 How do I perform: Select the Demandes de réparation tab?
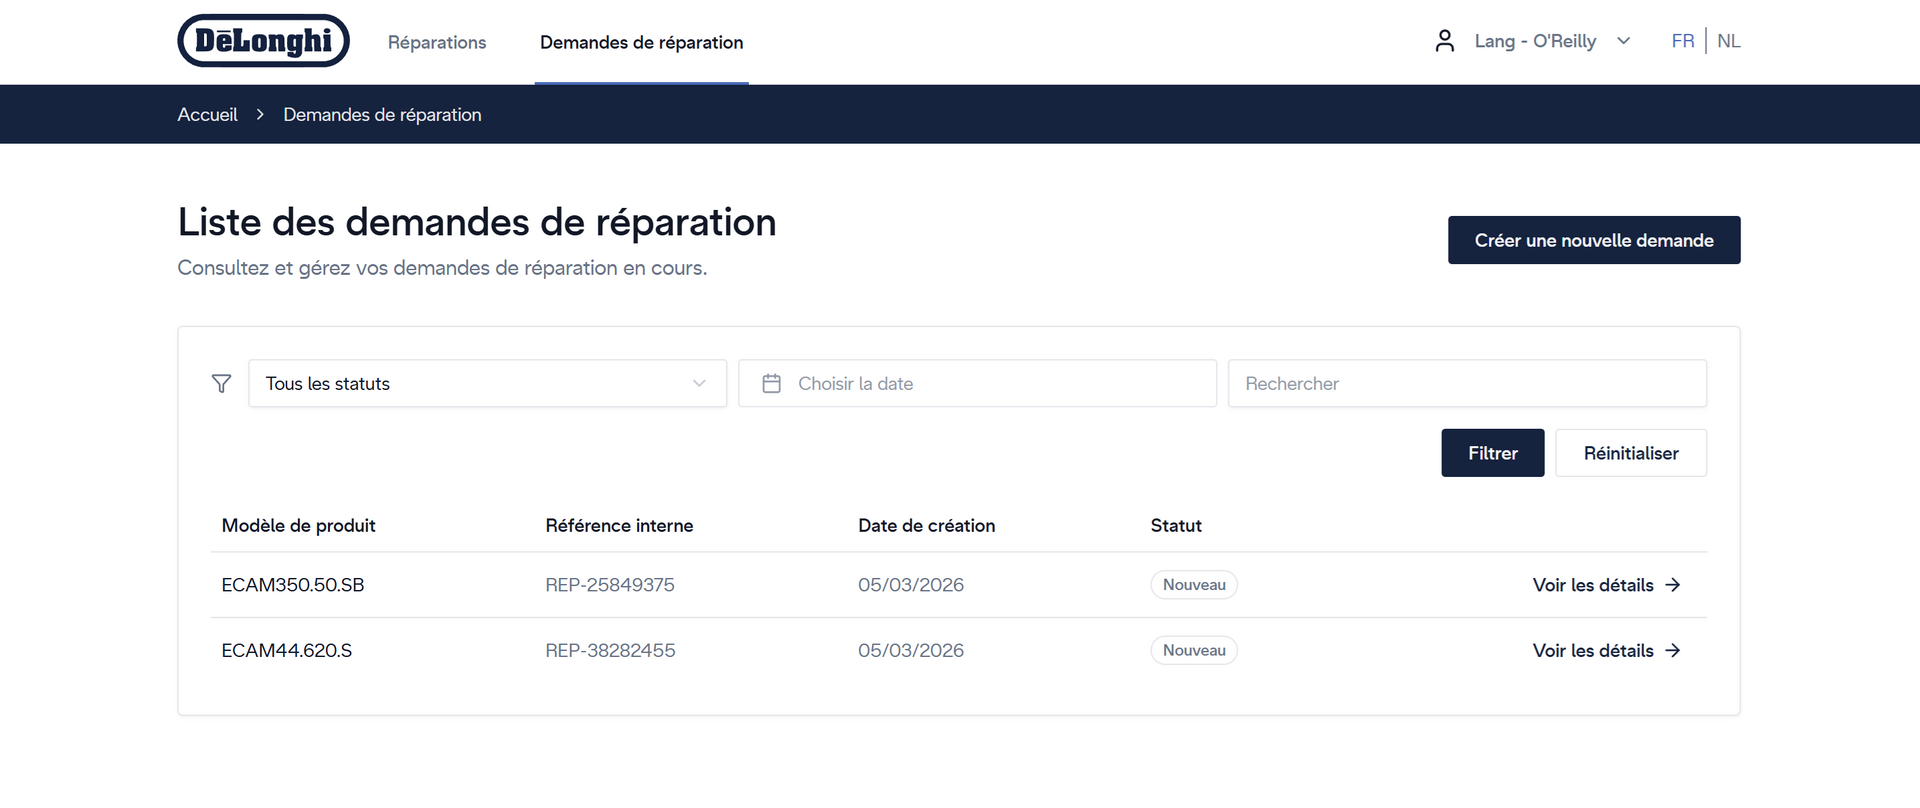641,43
